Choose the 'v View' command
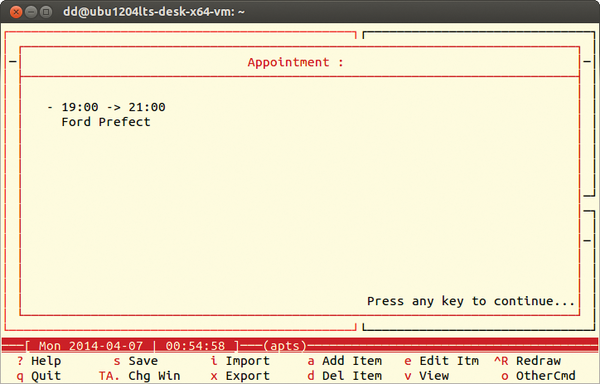 tap(427, 376)
